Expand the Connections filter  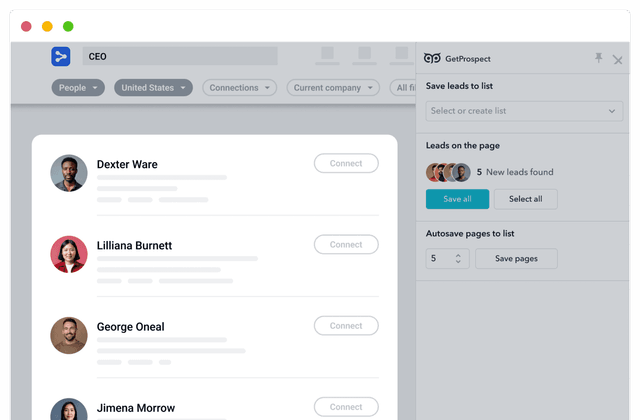(240, 88)
